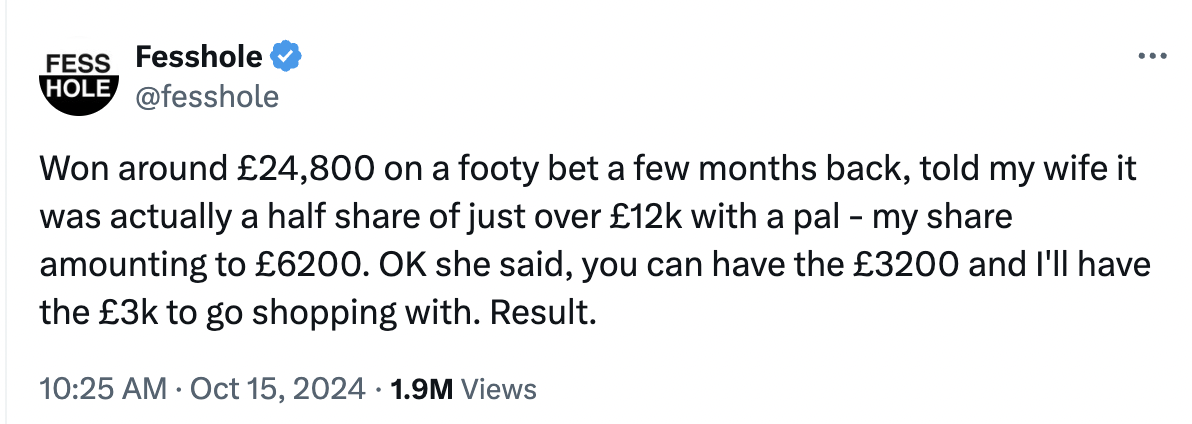Click the blue verified checkmark badge

pos(288,57)
